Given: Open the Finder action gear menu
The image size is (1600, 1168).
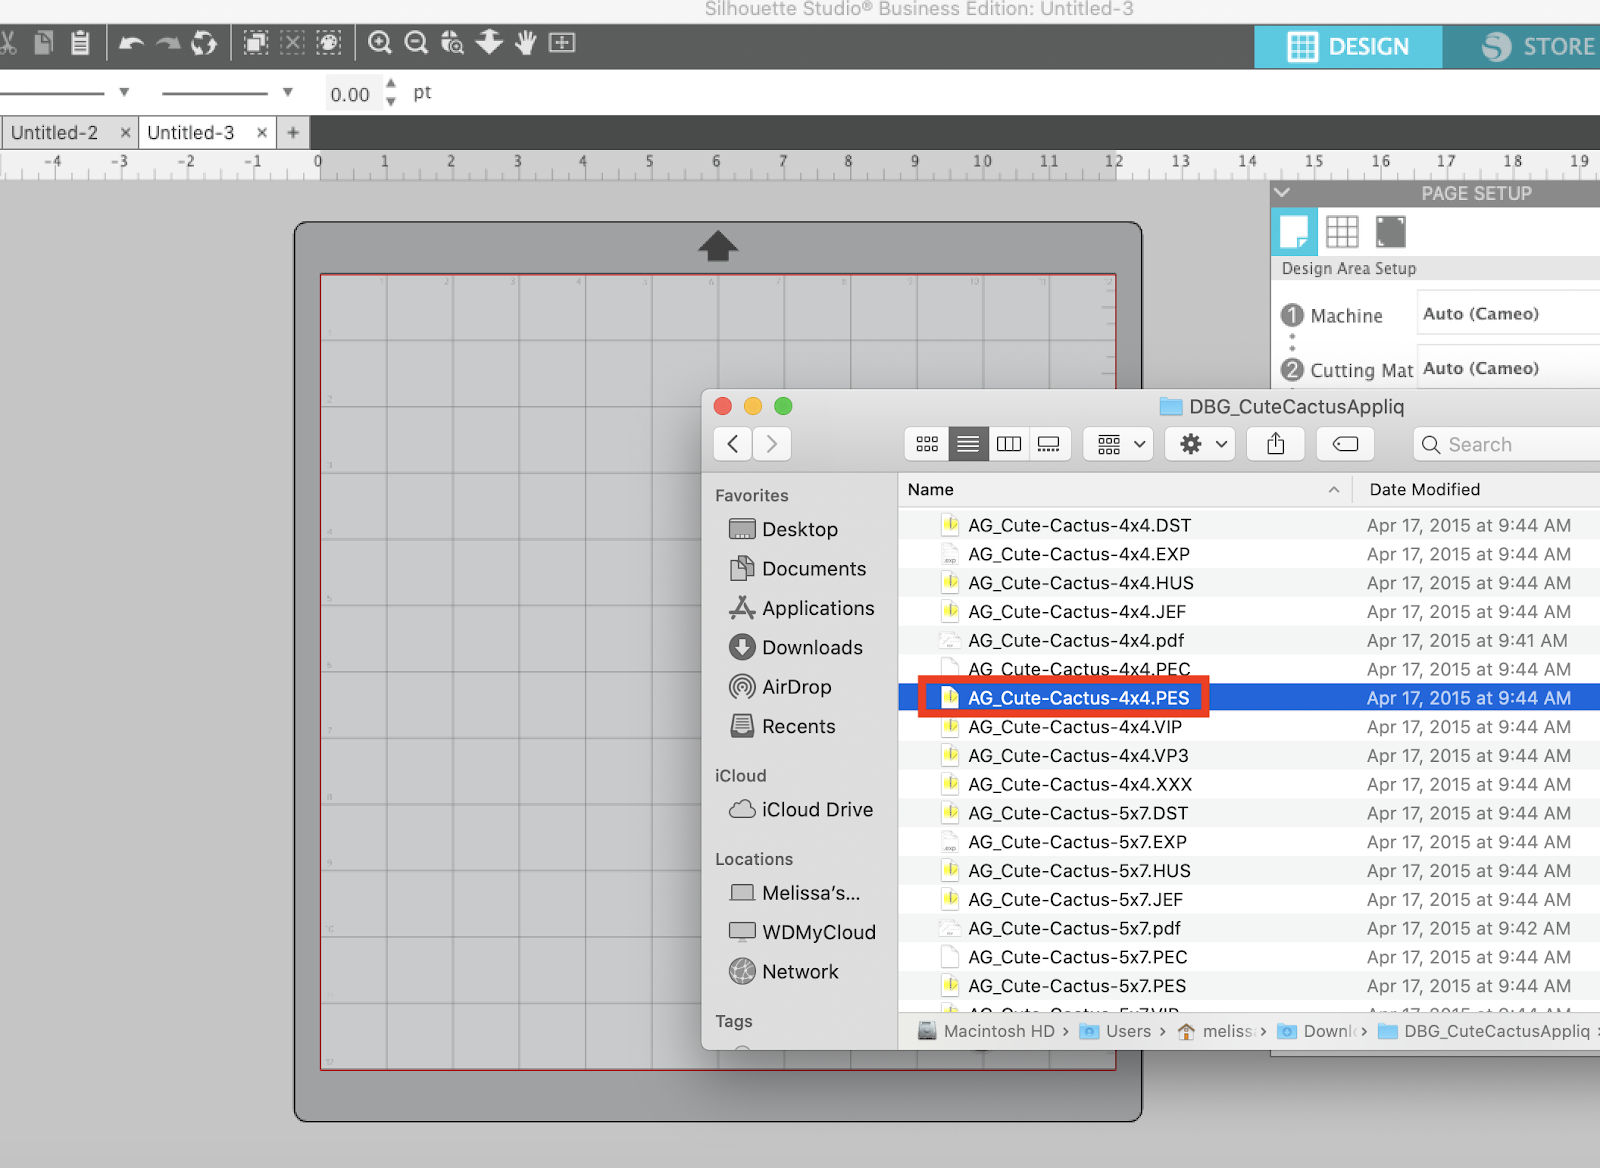Looking at the screenshot, I should click(x=1198, y=444).
